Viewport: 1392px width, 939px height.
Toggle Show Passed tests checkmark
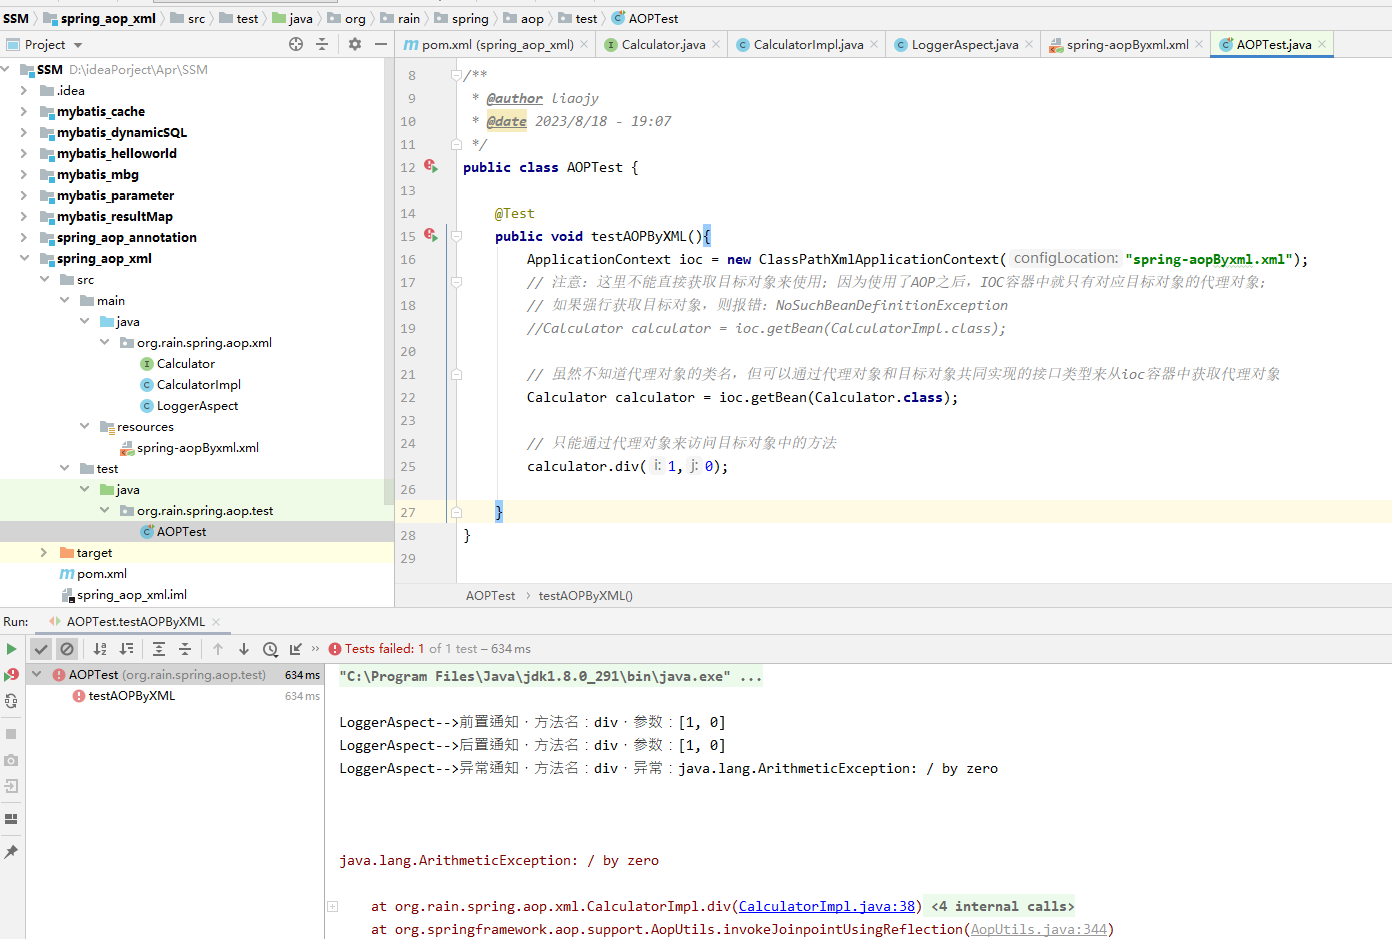click(41, 649)
